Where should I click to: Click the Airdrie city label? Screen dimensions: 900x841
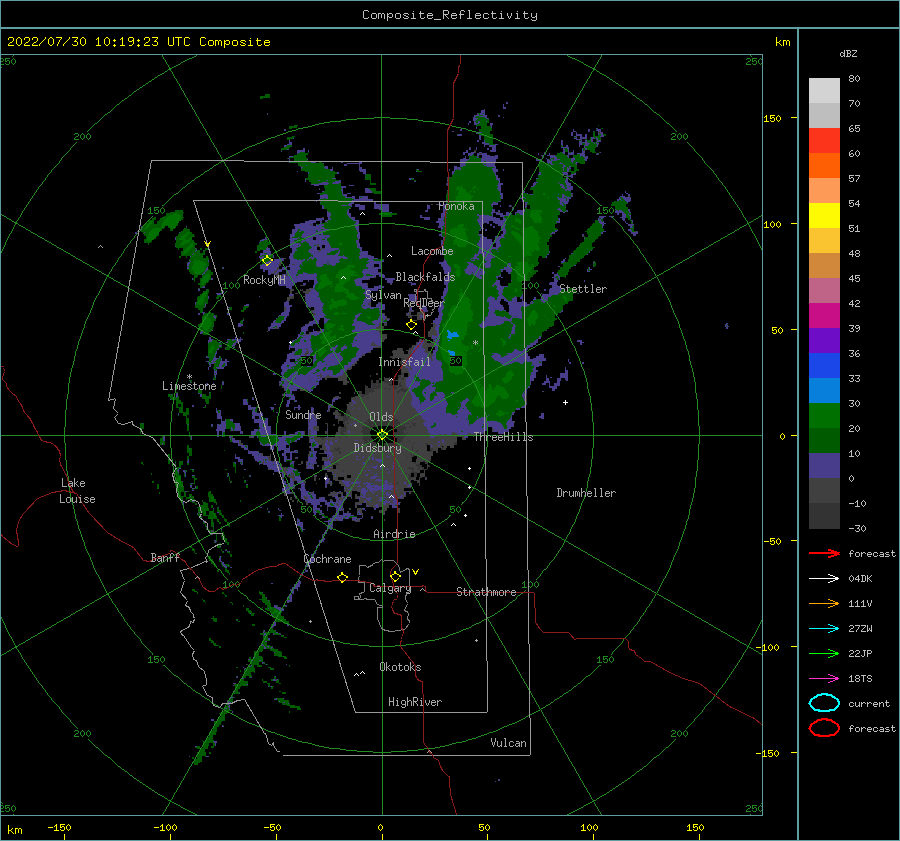coord(394,534)
